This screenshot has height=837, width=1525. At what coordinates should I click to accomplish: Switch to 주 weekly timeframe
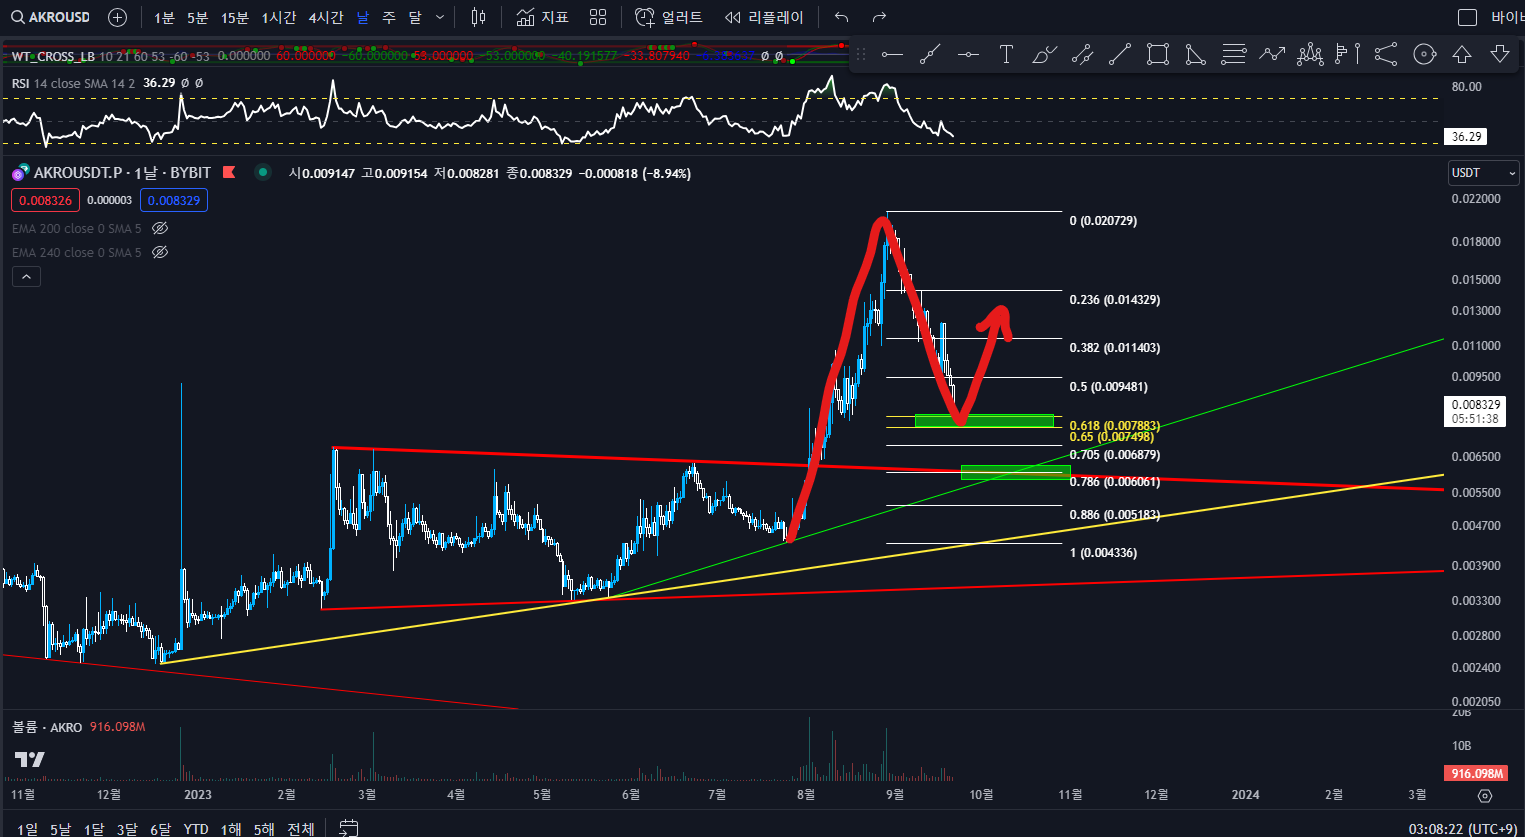pyautogui.click(x=389, y=18)
